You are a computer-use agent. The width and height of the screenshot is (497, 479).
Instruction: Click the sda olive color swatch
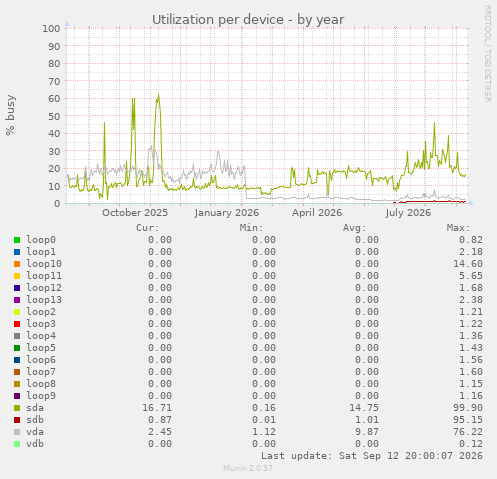click(x=17, y=408)
